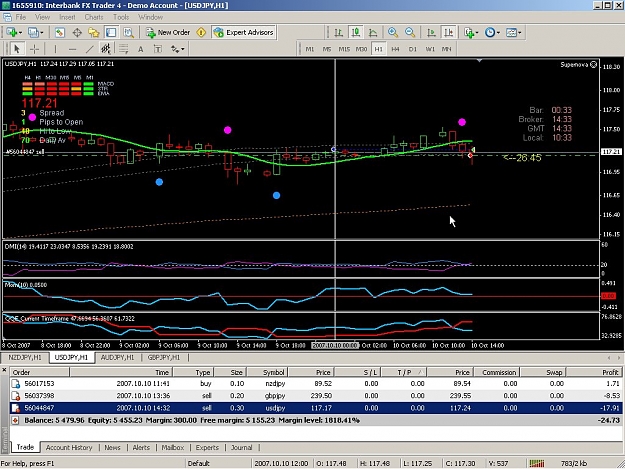Select the Text 'A' tool
This screenshot has width=625, height=469.
[140, 49]
